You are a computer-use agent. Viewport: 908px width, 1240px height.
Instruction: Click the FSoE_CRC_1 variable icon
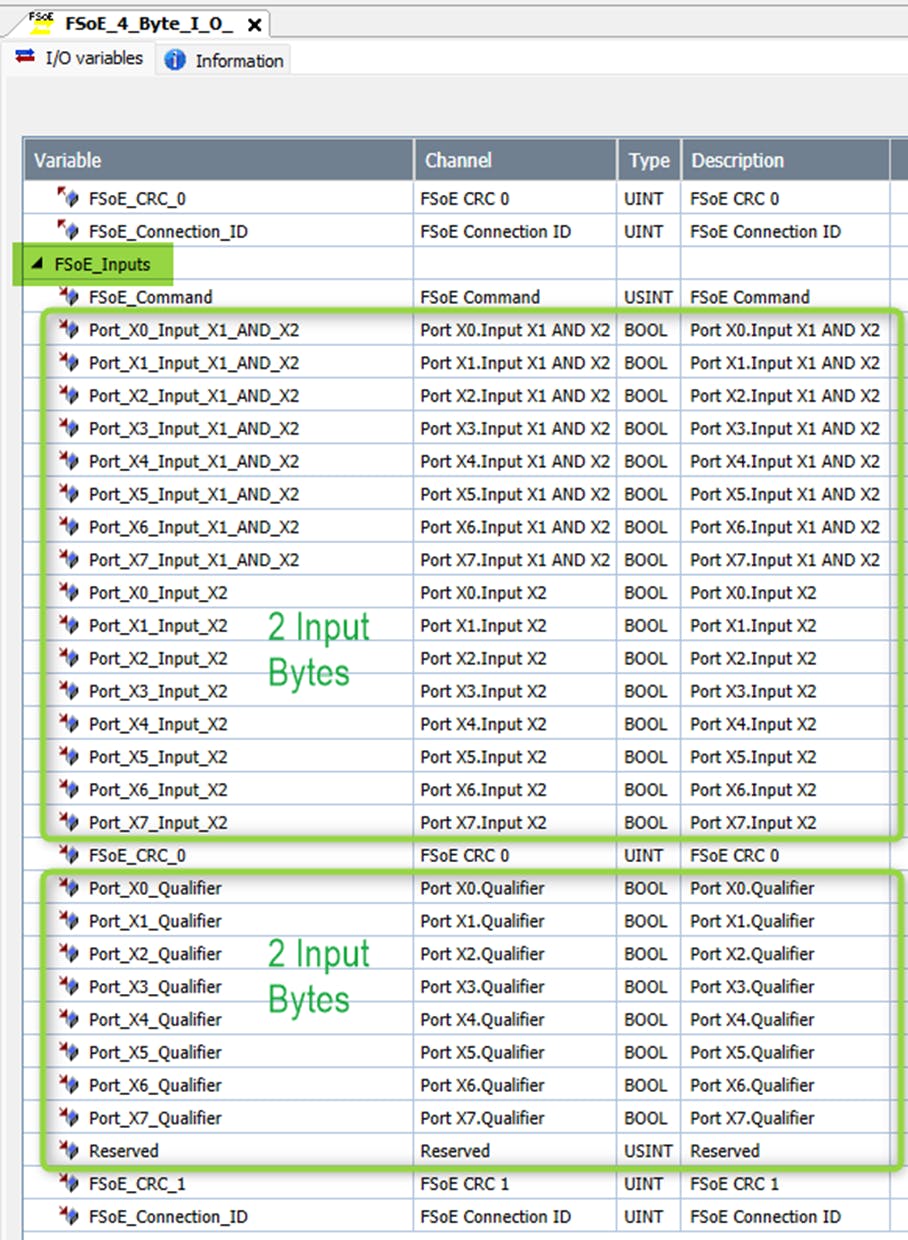click(x=69, y=1183)
